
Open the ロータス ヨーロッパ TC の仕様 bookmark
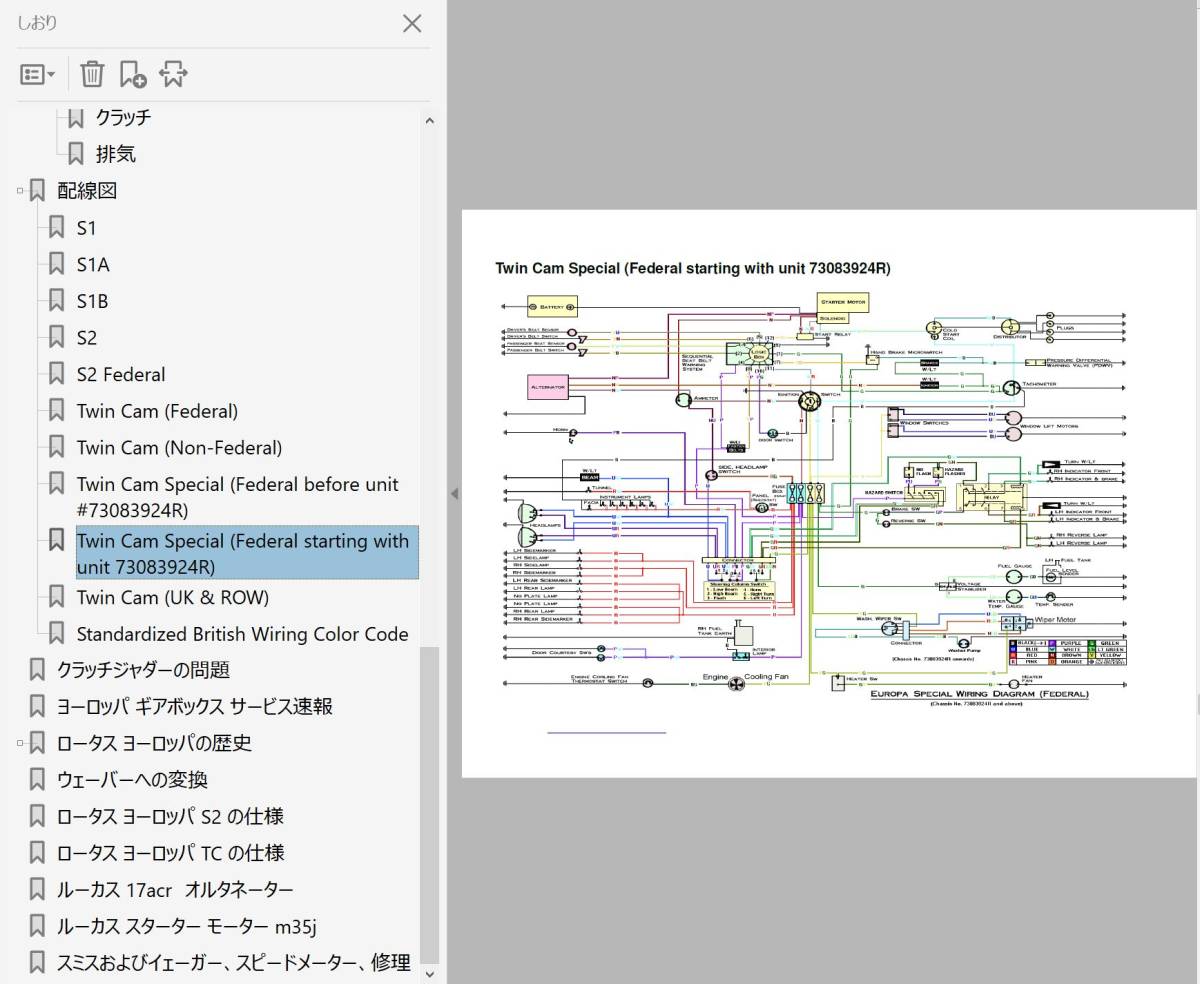(x=171, y=853)
